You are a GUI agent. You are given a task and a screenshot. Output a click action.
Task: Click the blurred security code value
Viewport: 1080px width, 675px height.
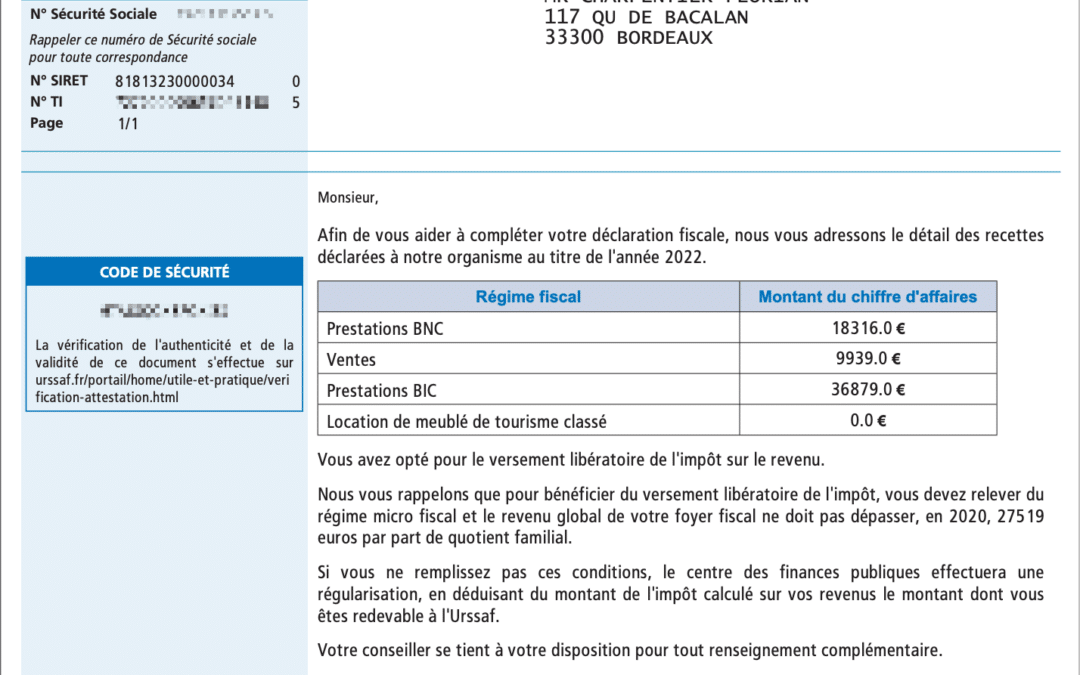[164, 310]
